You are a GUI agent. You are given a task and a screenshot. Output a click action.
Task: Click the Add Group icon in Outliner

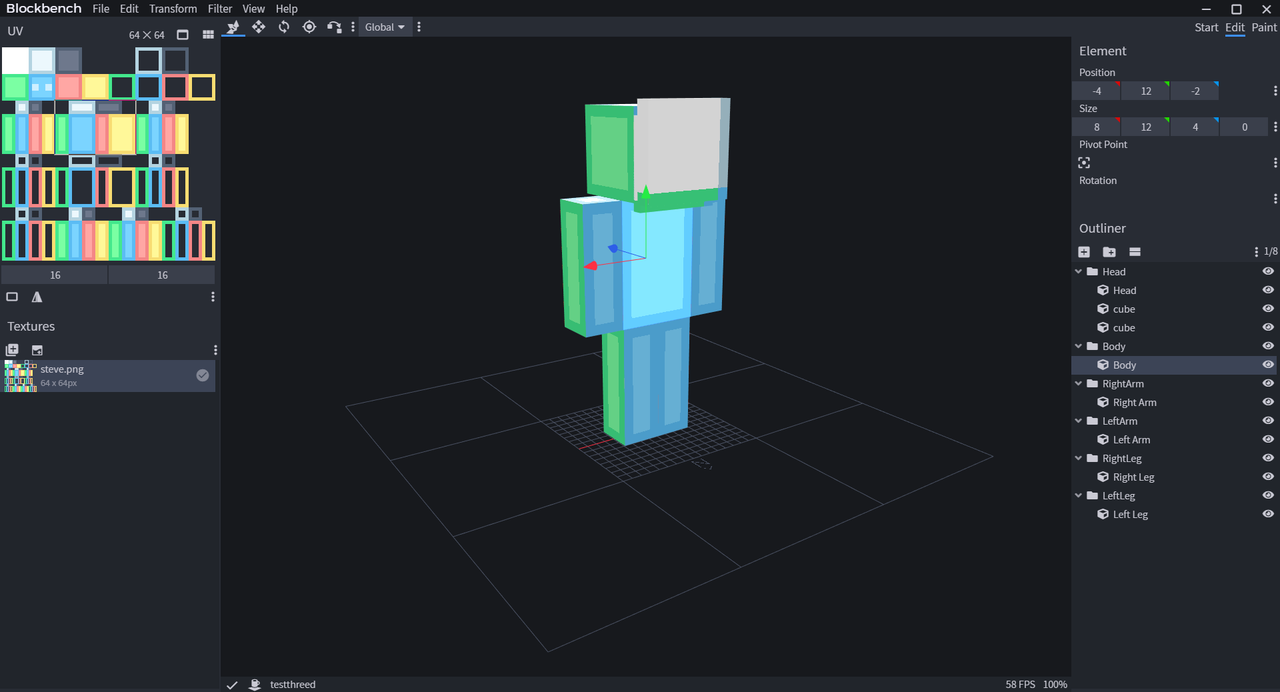1109,252
